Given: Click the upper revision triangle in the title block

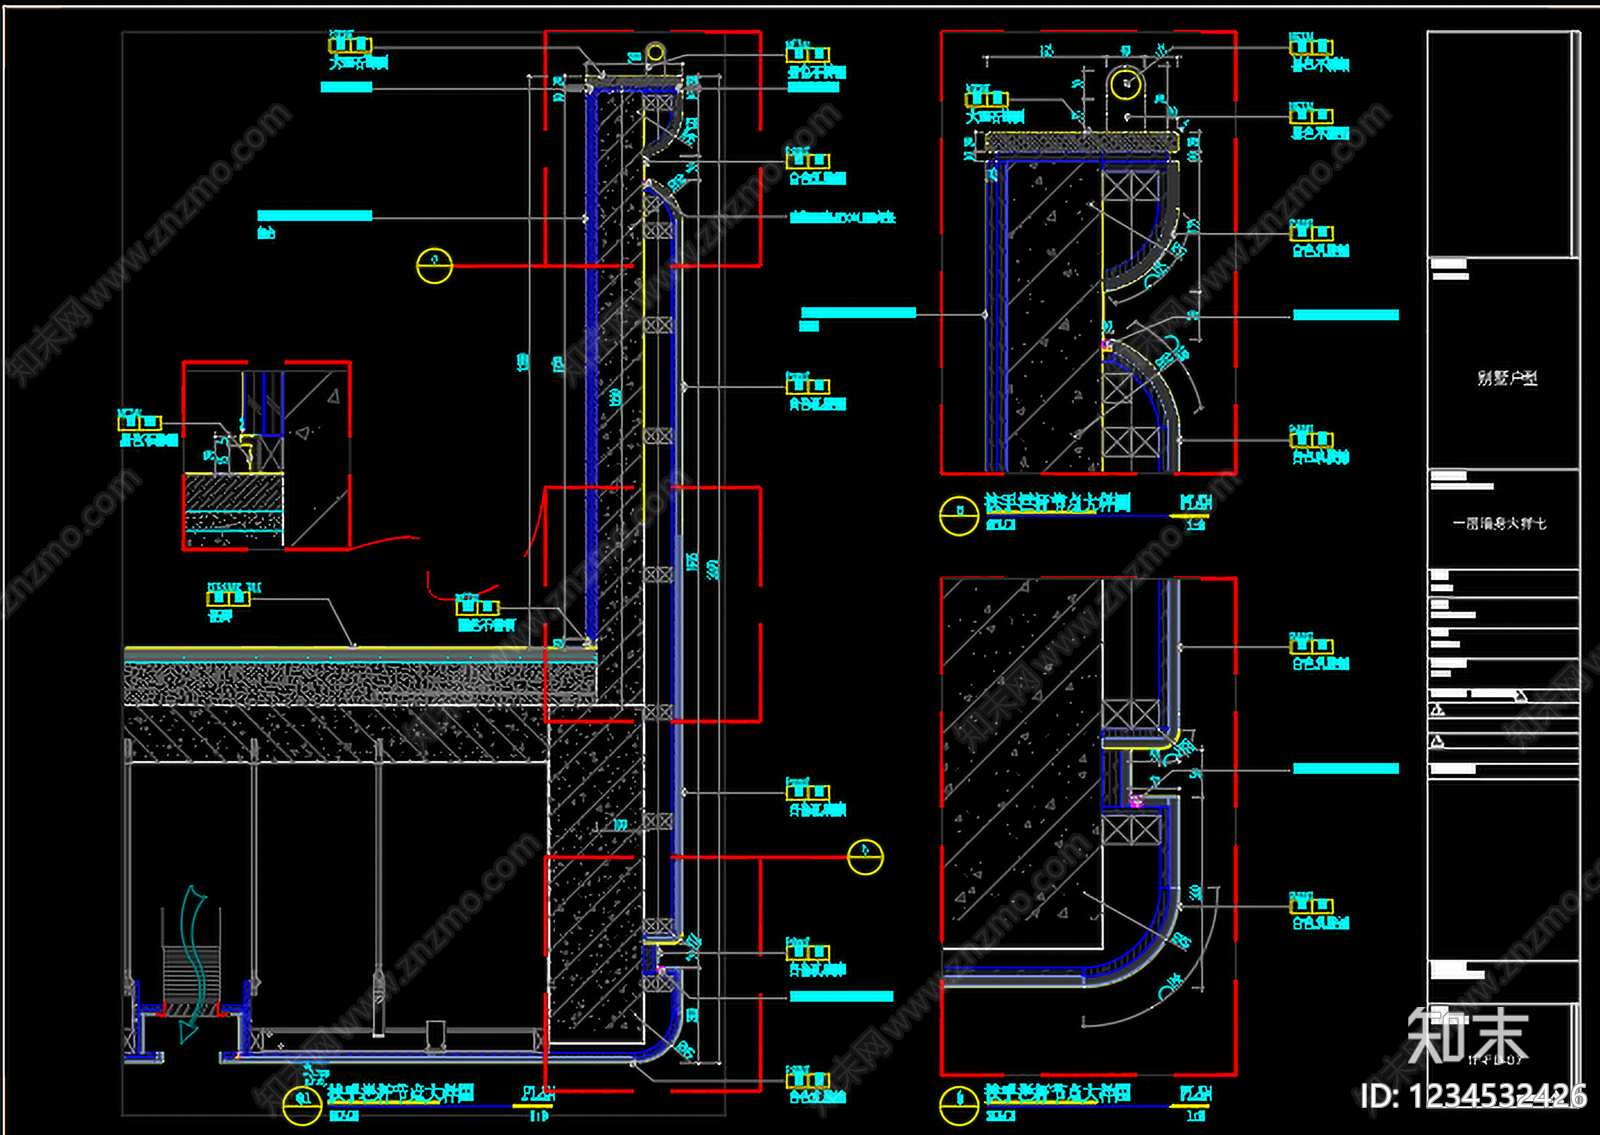Looking at the screenshot, I should (x=1437, y=710).
